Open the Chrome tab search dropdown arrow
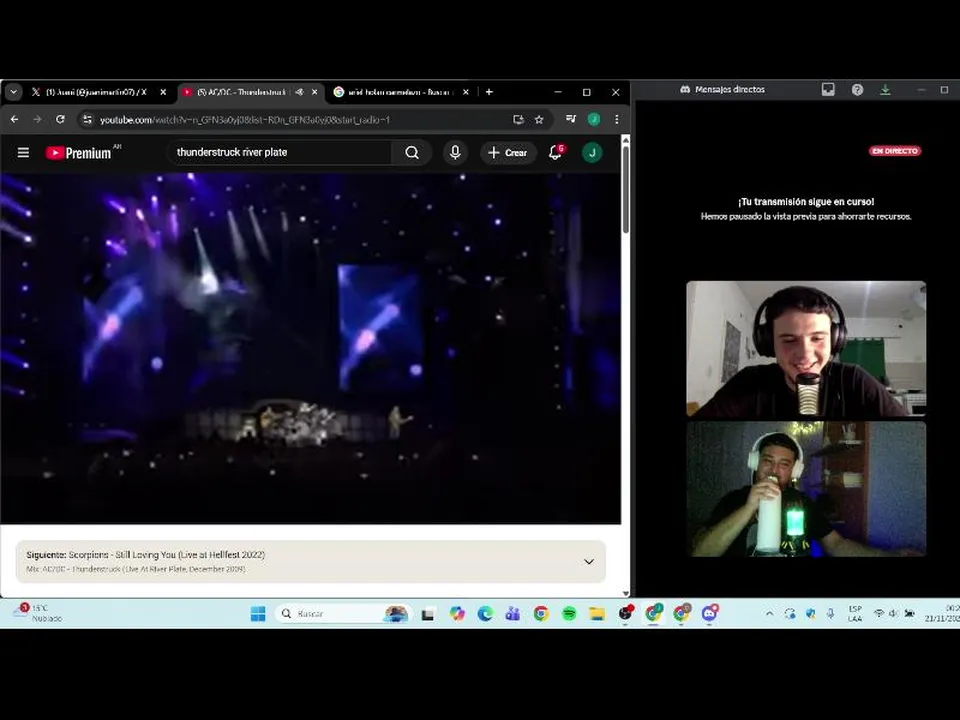The height and width of the screenshot is (720, 960). (x=13, y=92)
